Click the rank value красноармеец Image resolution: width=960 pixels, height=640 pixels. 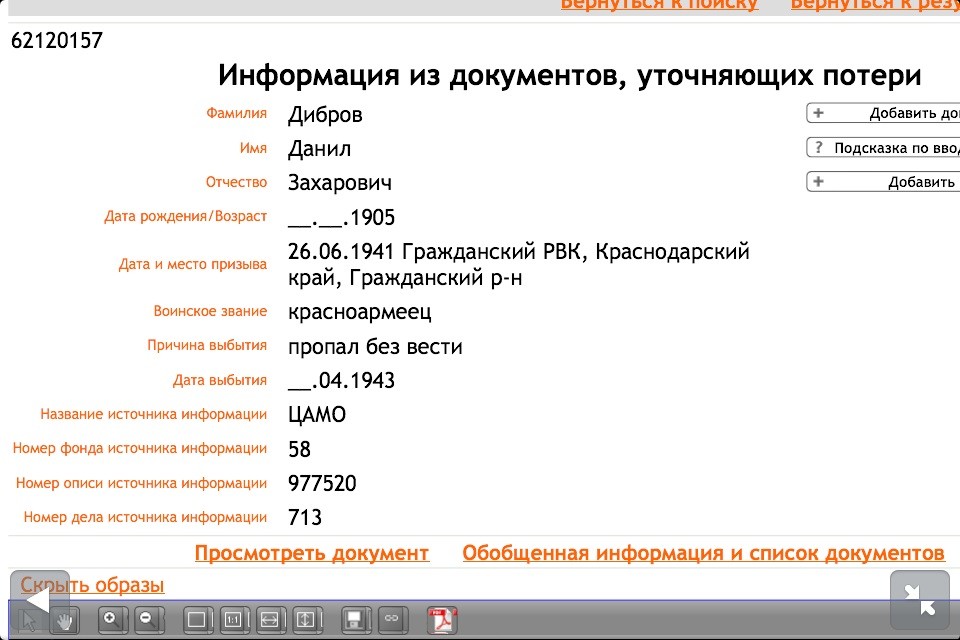point(360,312)
